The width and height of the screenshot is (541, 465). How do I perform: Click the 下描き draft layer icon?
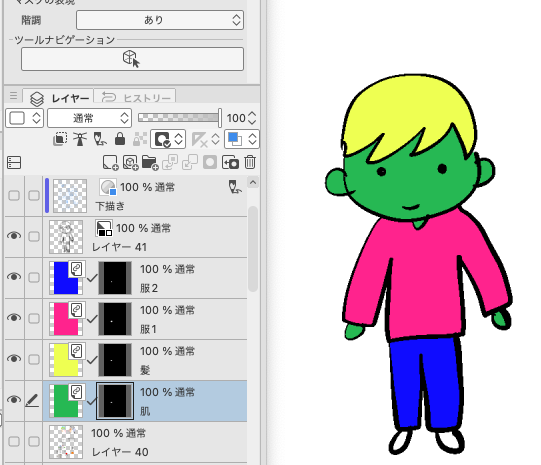(x=235, y=187)
